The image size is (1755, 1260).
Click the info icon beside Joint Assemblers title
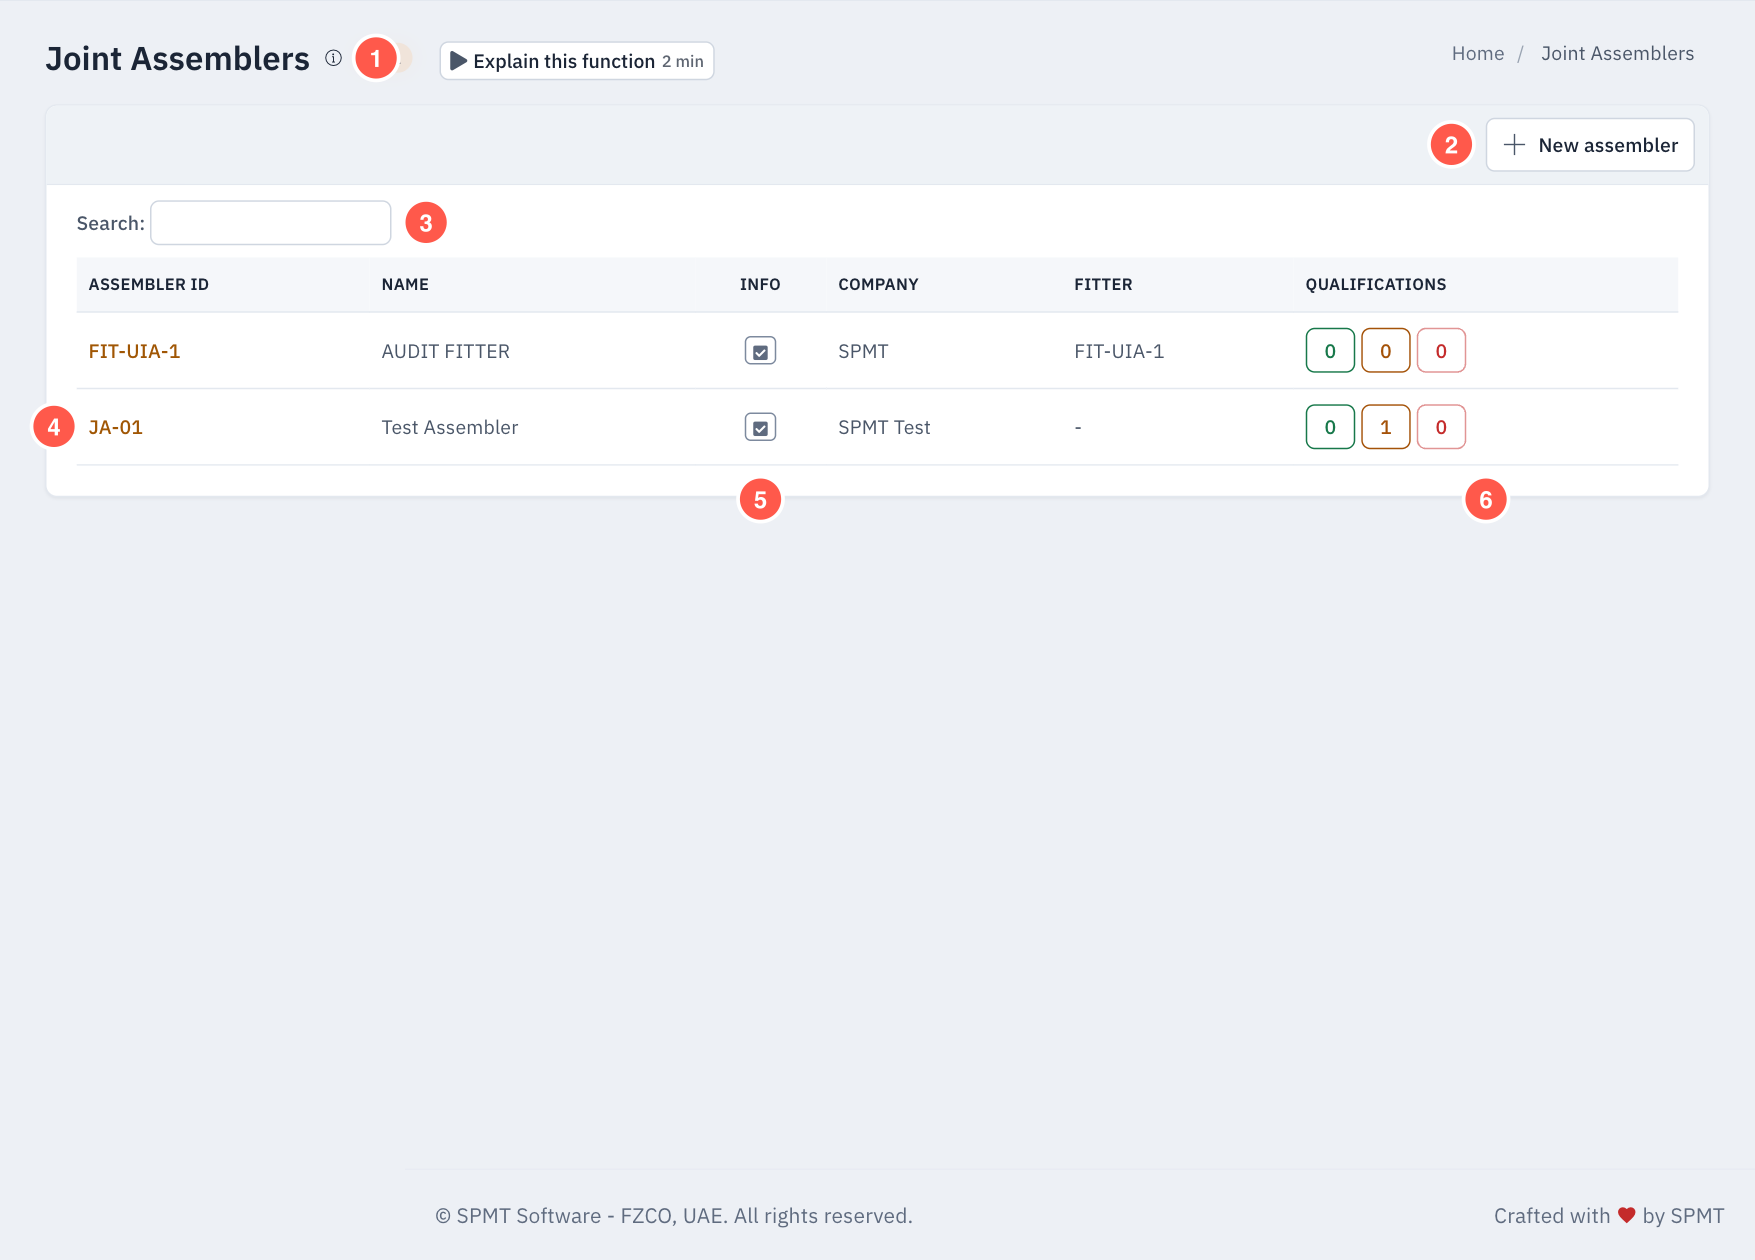click(x=333, y=58)
